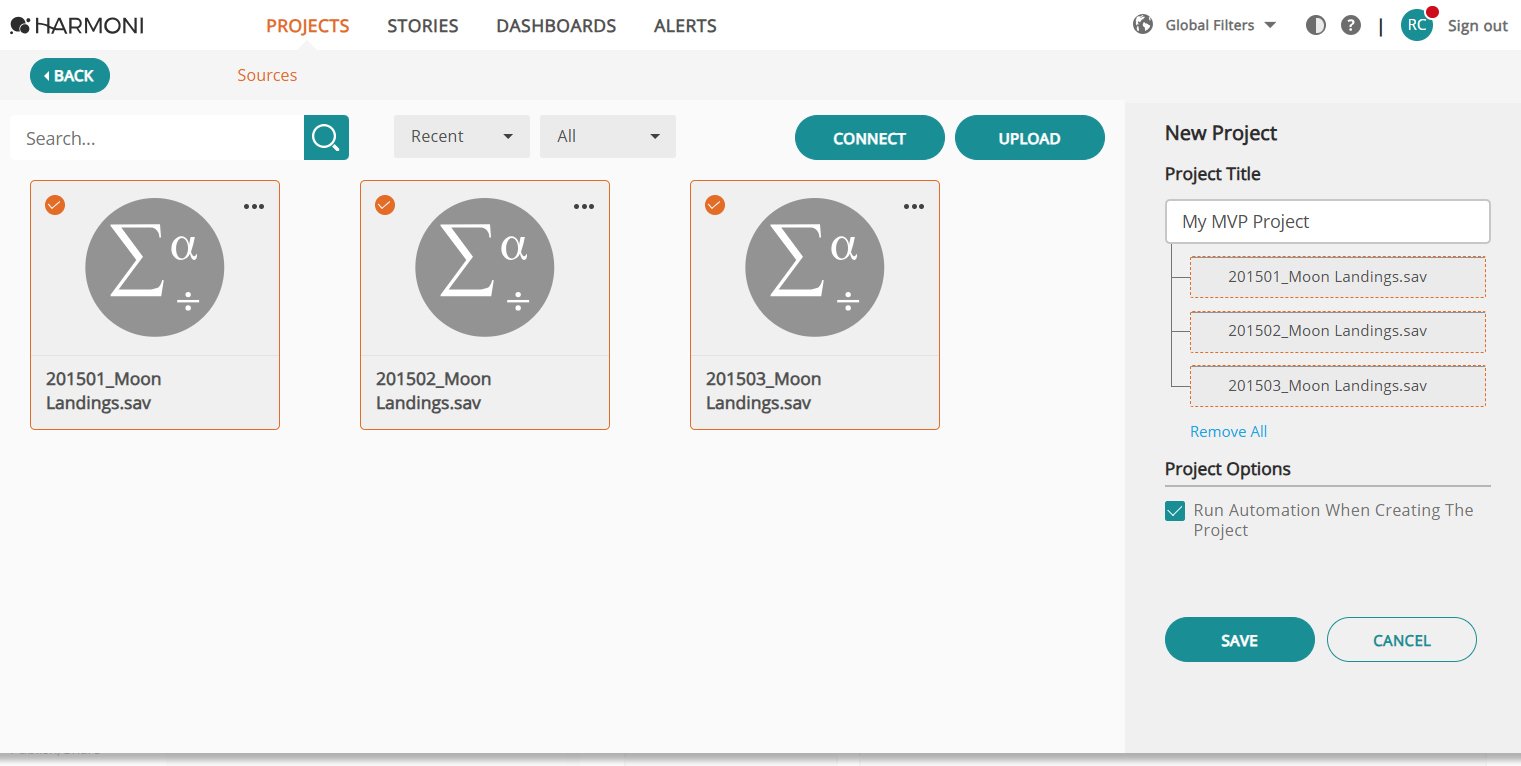Save the new project

tap(1240, 640)
